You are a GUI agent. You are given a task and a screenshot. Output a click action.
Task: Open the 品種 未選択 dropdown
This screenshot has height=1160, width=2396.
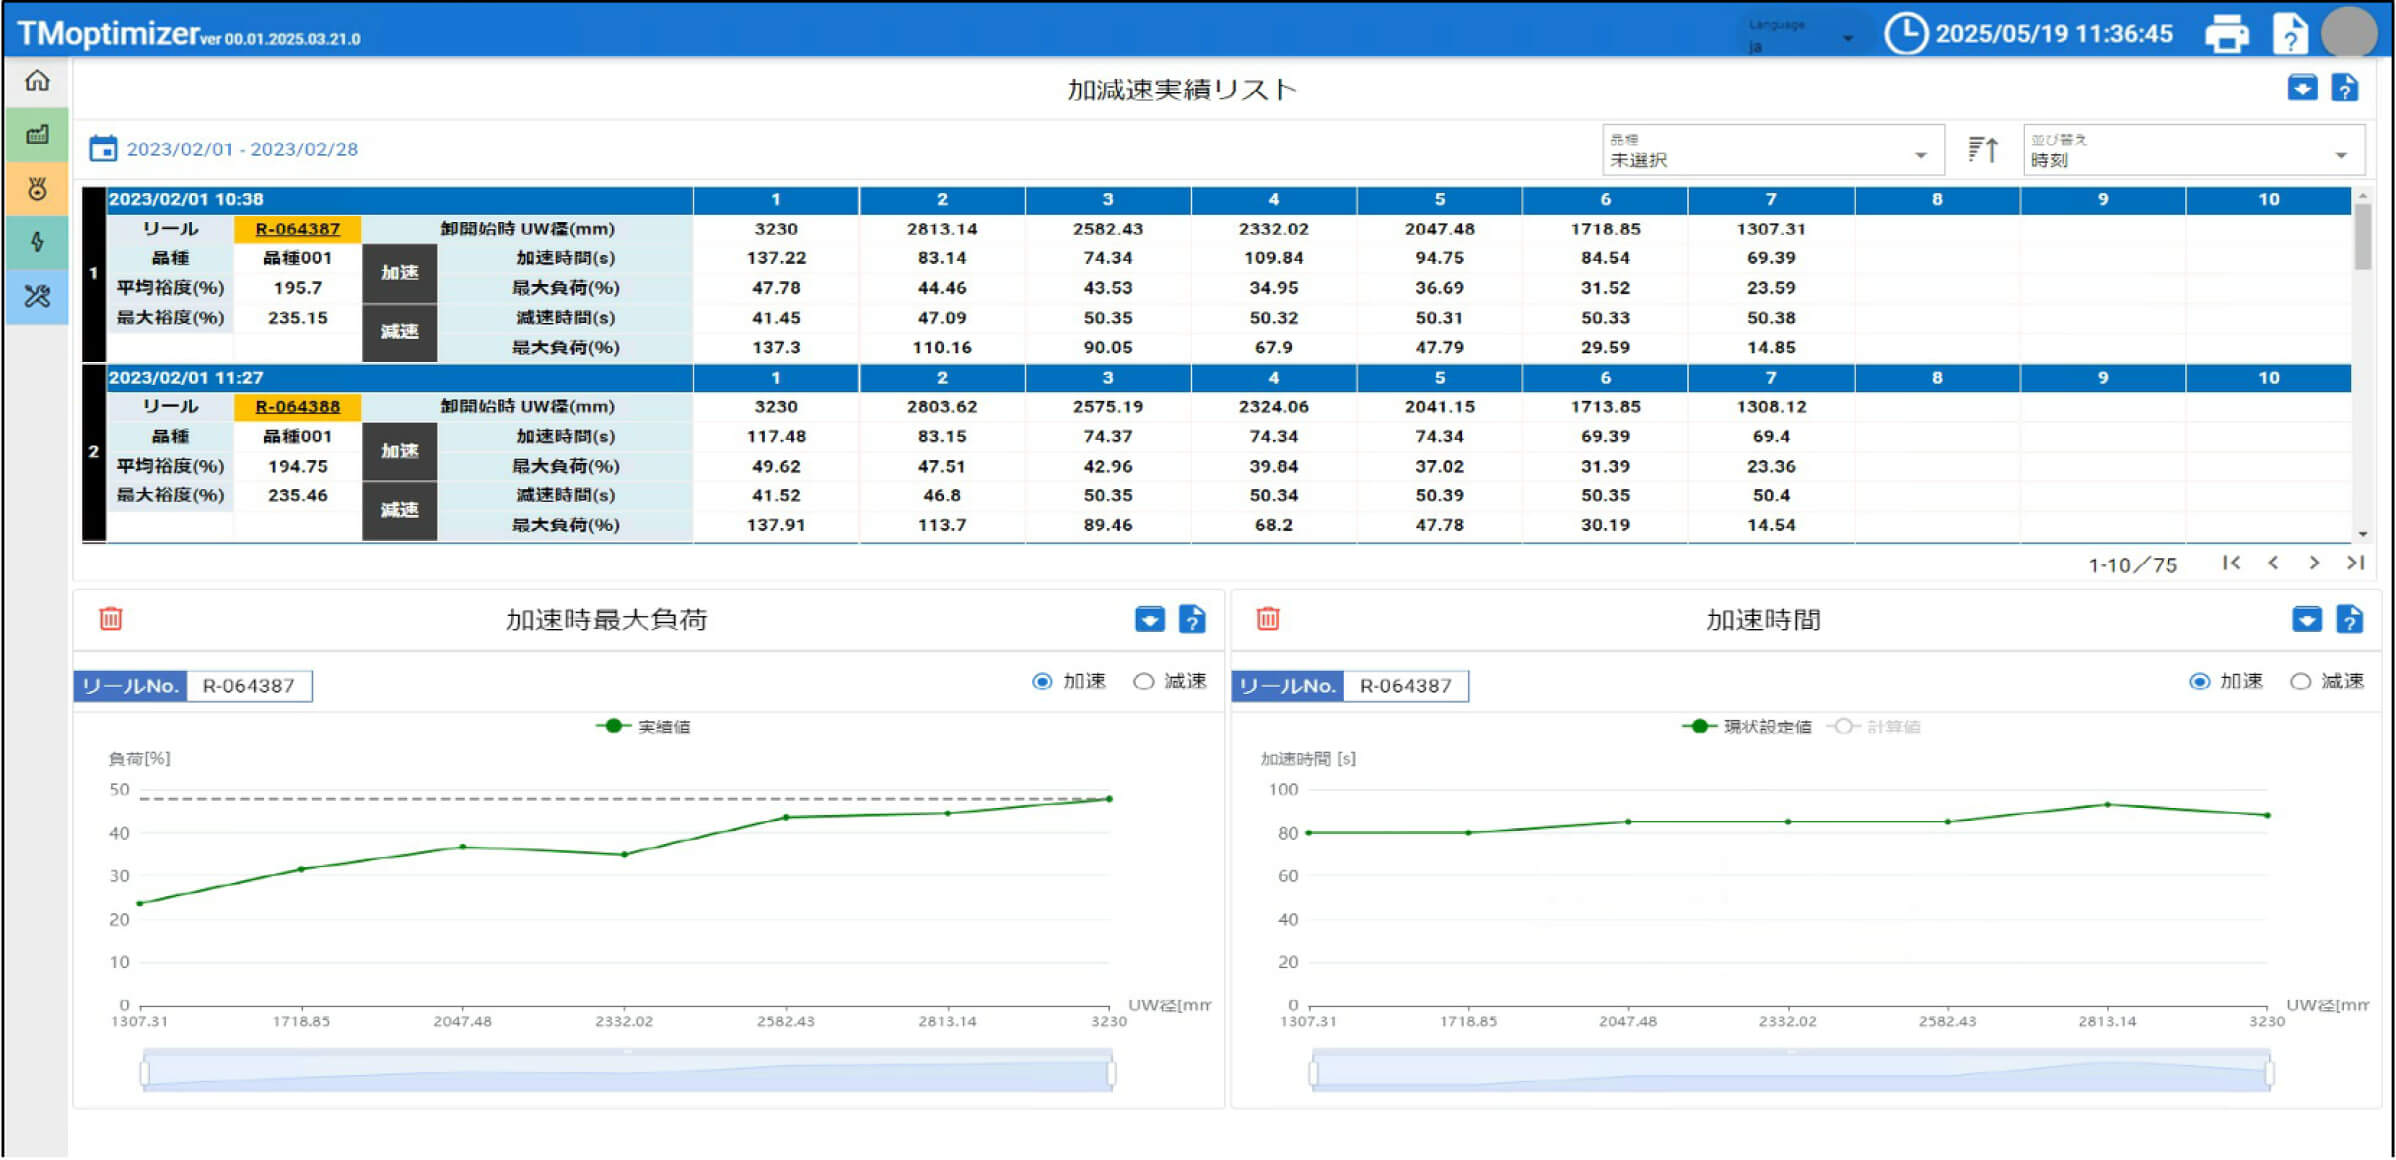point(1772,151)
